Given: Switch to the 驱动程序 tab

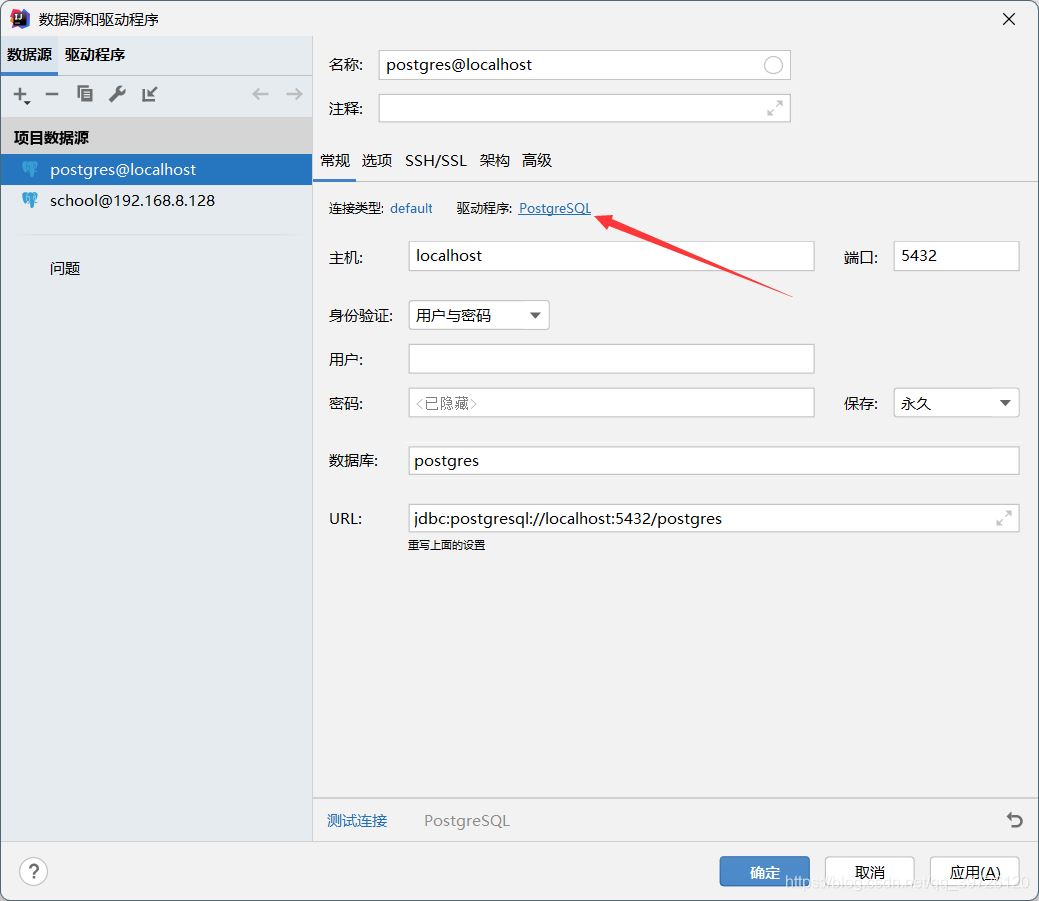Looking at the screenshot, I should [94, 55].
